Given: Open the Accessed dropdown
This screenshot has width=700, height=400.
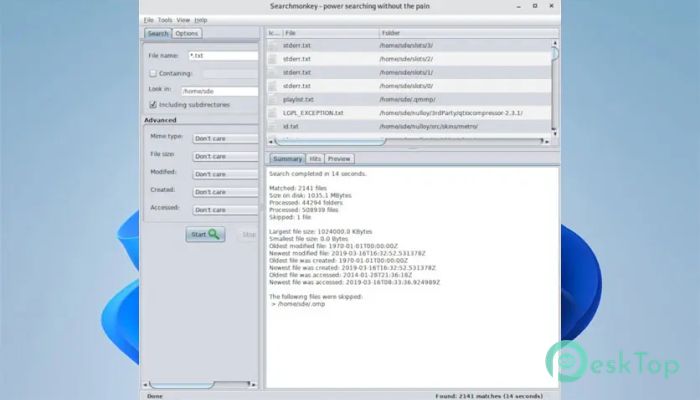Looking at the screenshot, I should (225, 210).
